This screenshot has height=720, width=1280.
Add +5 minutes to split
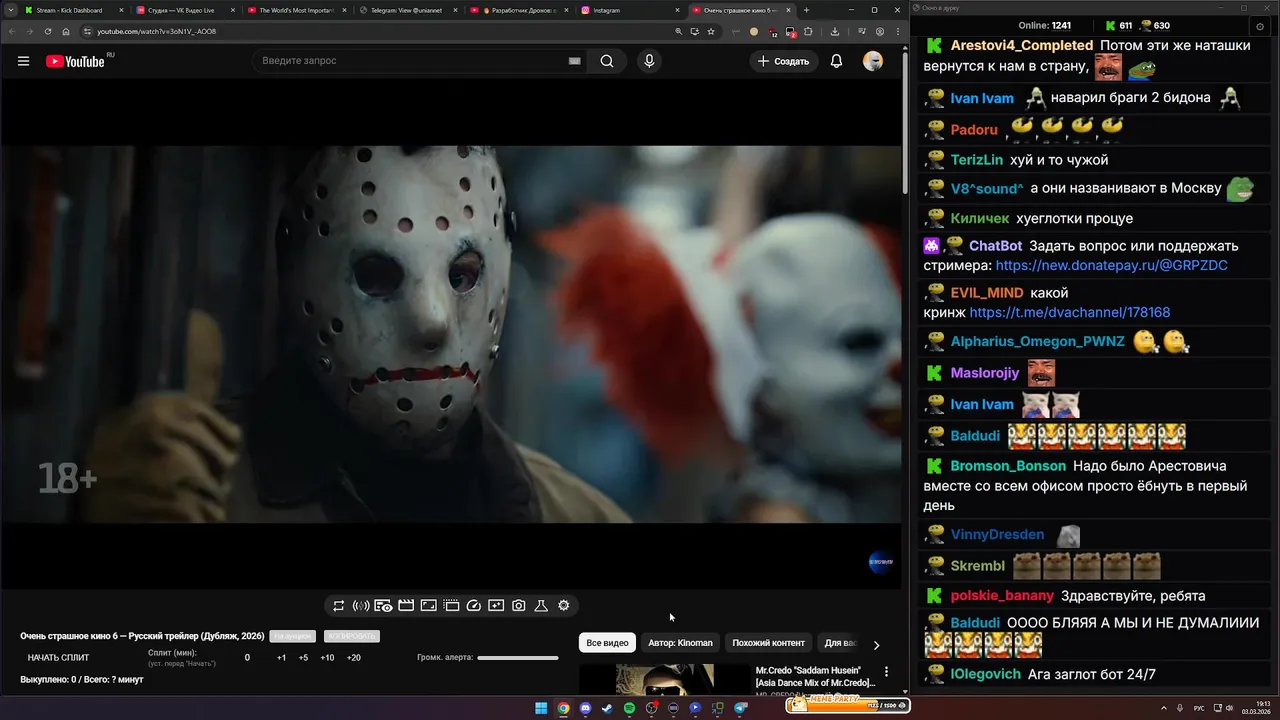point(303,658)
